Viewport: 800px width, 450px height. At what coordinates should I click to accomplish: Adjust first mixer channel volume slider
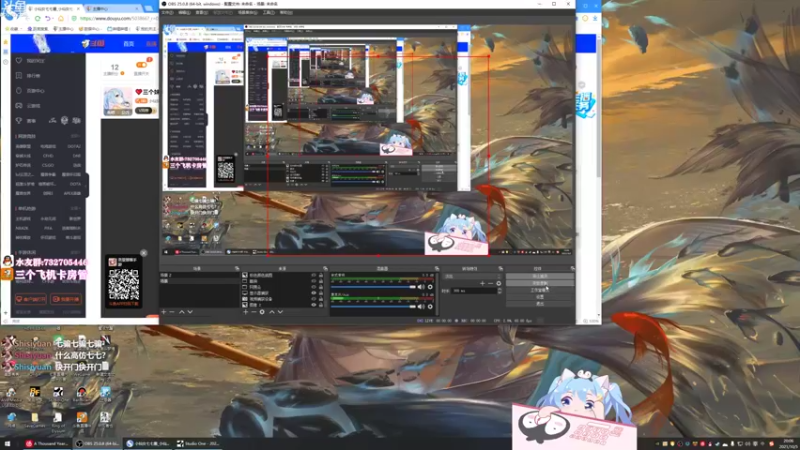point(373,287)
